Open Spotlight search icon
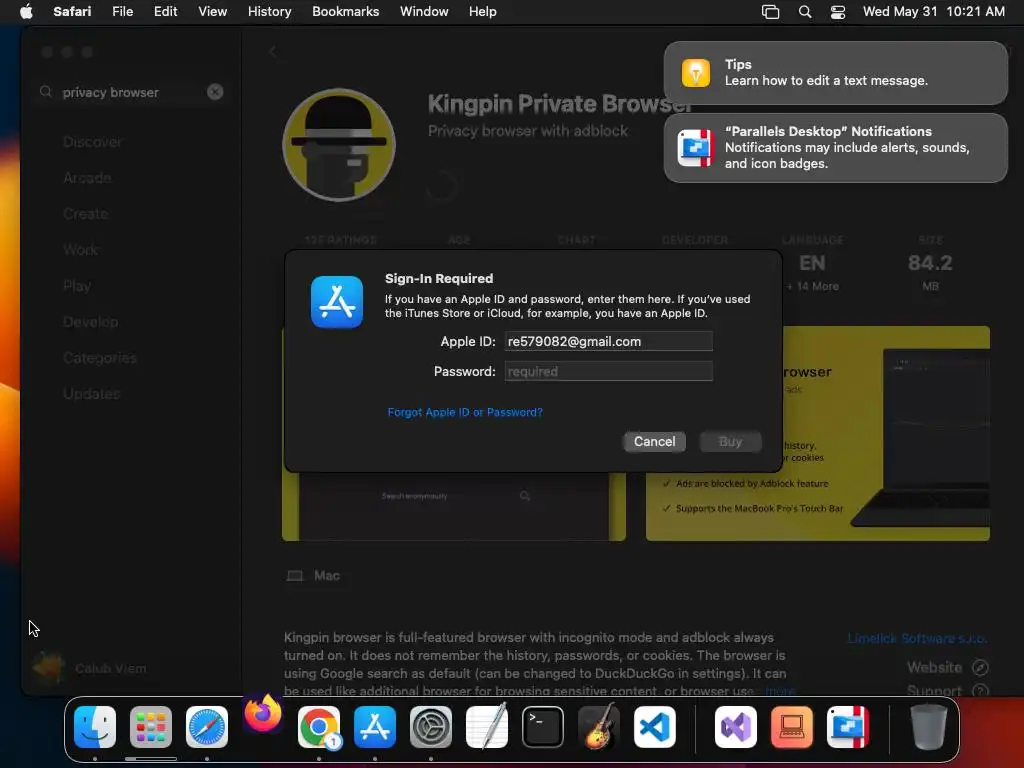Image resolution: width=1024 pixels, height=768 pixels. (805, 12)
